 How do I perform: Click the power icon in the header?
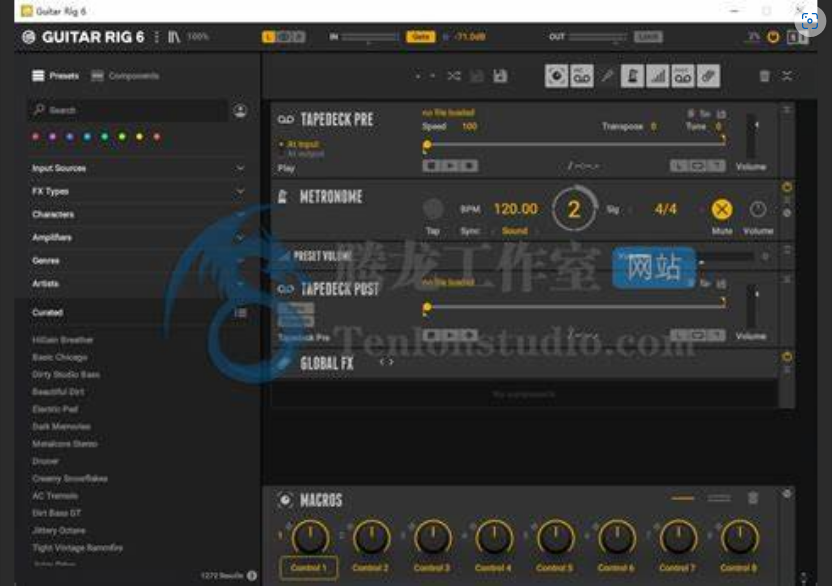[773, 37]
